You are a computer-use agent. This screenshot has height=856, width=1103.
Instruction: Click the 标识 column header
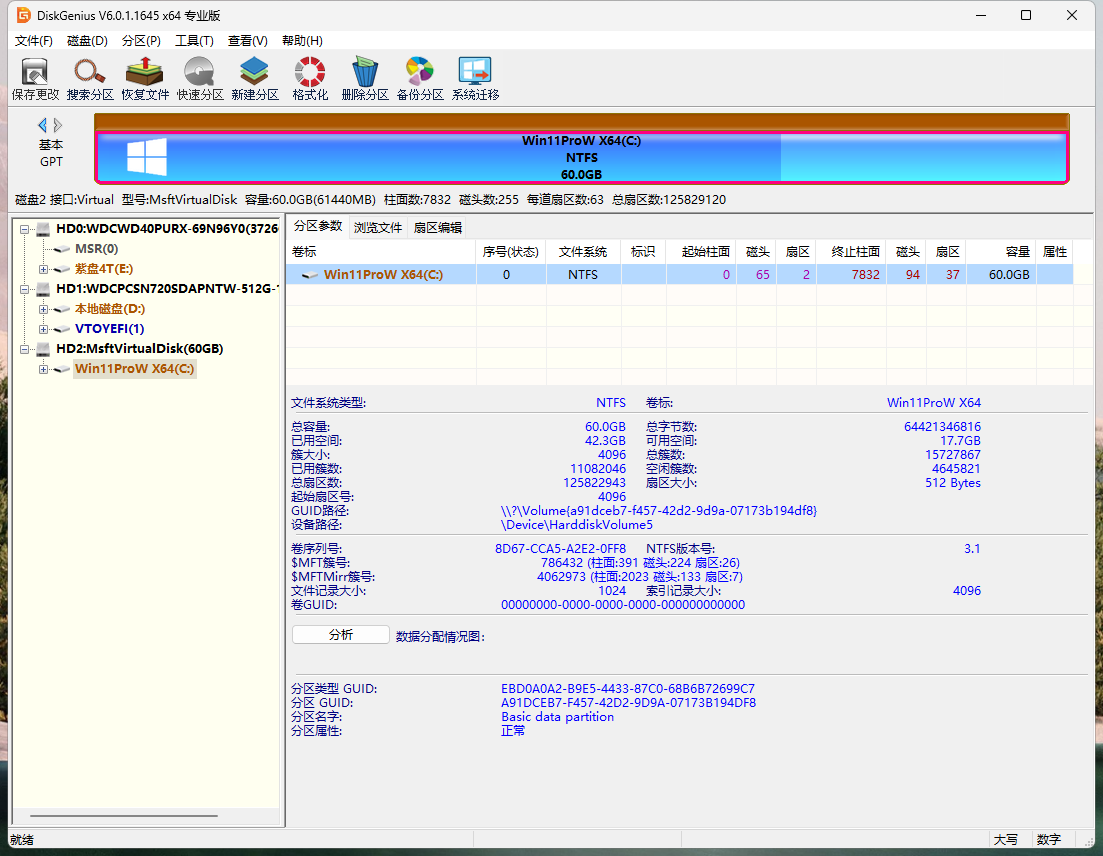point(643,252)
